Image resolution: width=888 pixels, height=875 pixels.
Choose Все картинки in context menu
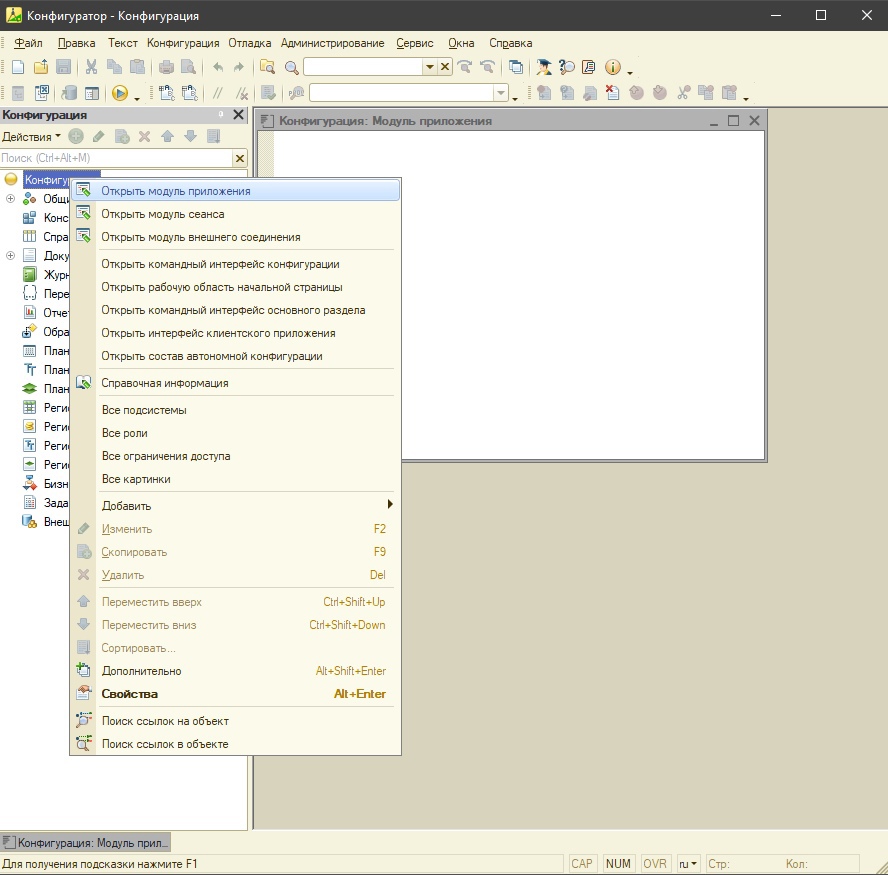[235, 479]
